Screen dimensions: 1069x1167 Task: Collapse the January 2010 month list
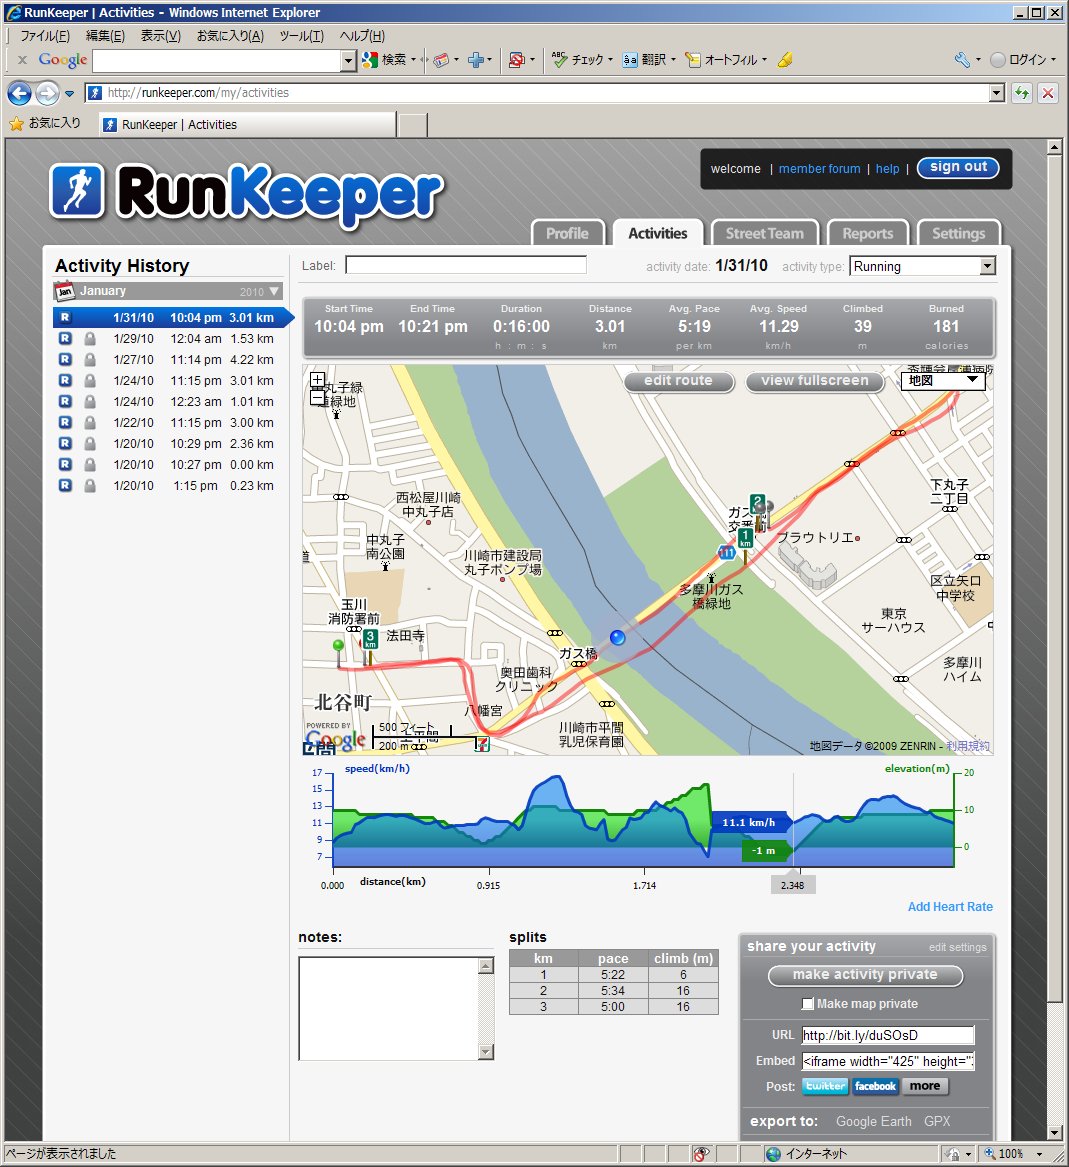coord(274,291)
